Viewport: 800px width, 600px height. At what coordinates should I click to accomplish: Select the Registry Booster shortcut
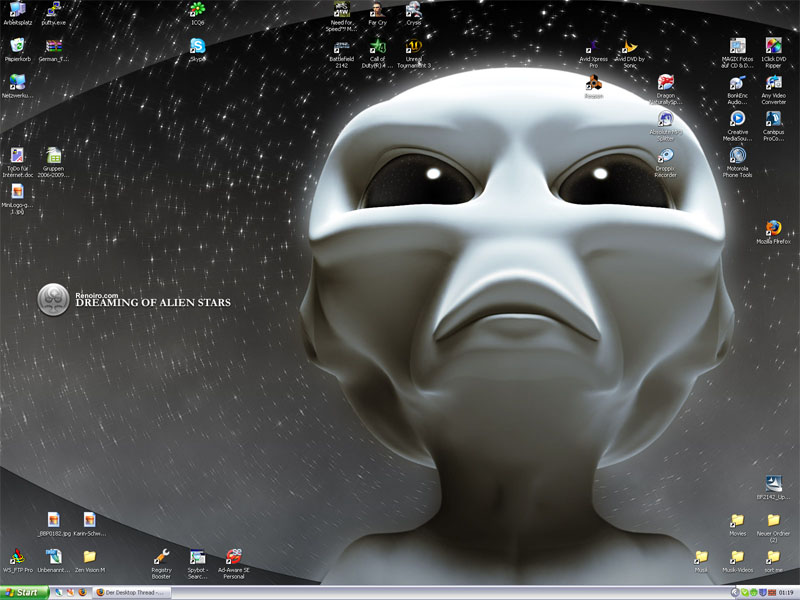(x=162, y=557)
